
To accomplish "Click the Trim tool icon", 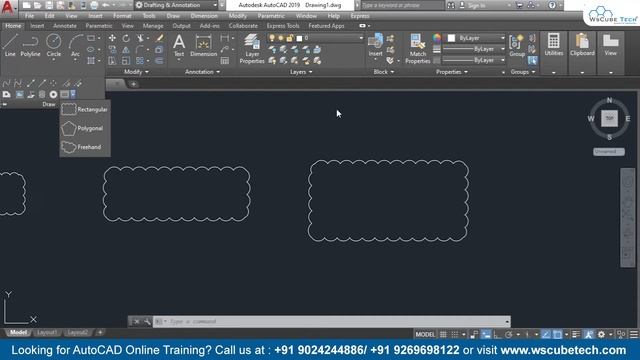I will point(140,38).
